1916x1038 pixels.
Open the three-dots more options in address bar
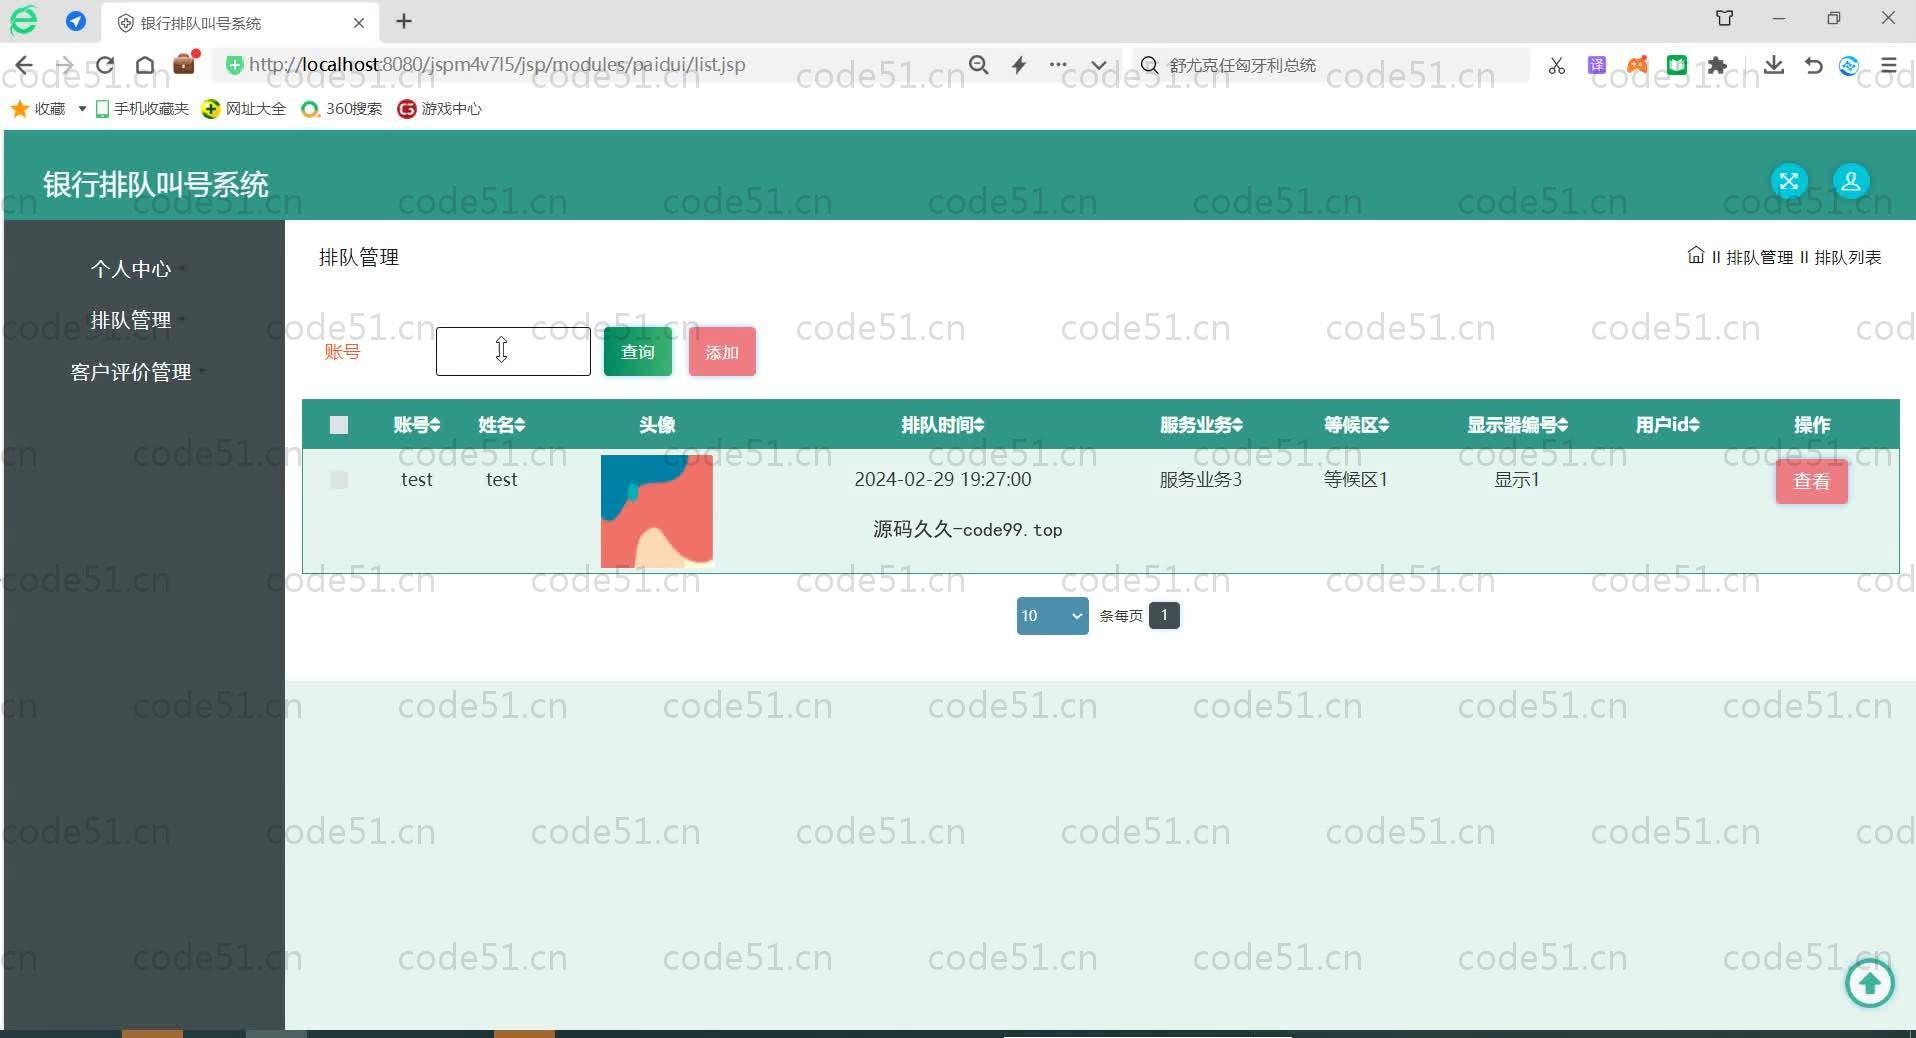1058,65
